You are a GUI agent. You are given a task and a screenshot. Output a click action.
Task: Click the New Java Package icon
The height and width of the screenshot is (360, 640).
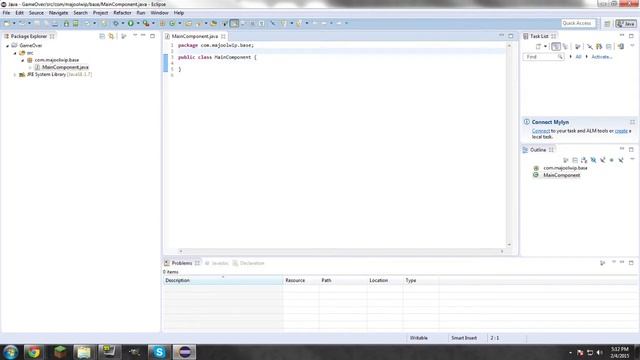pyautogui.click(x=162, y=23)
